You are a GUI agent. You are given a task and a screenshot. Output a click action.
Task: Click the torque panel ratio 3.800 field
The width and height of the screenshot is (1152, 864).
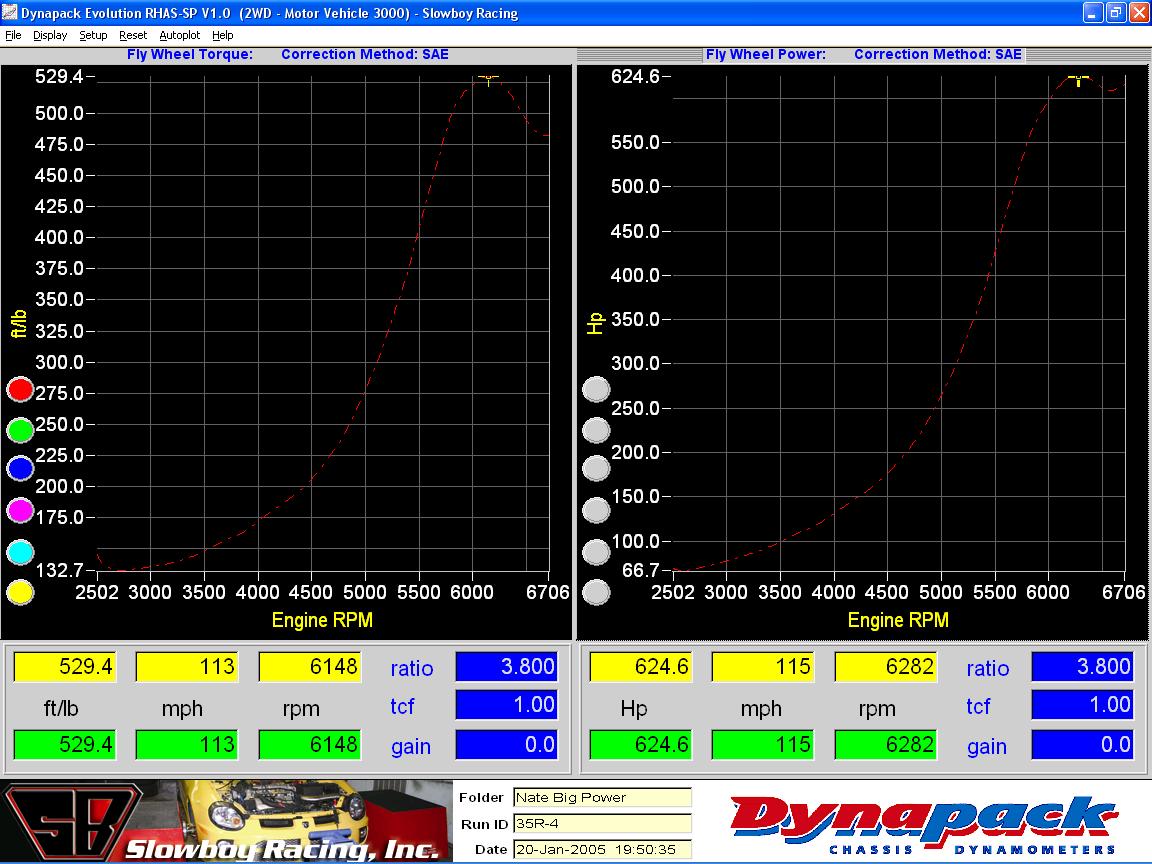tap(506, 666)
